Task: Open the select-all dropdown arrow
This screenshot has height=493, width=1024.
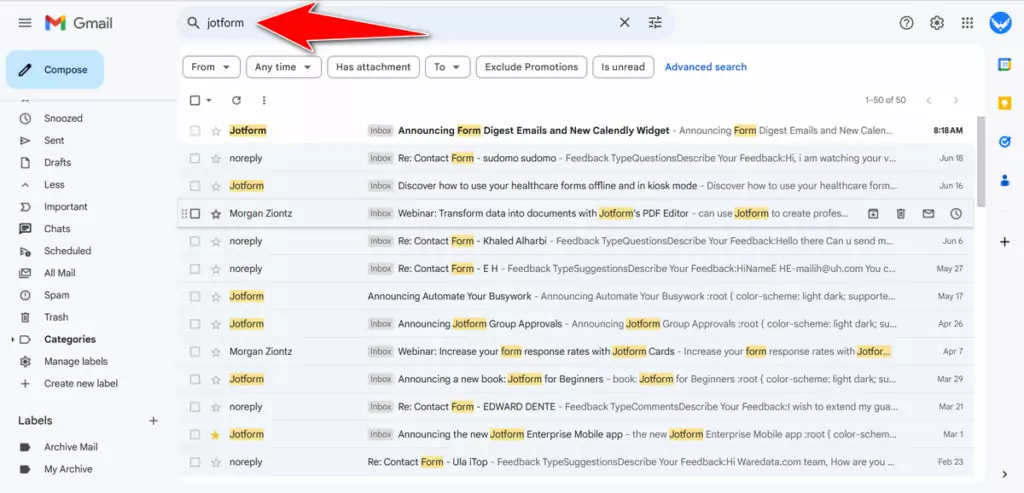Action: [x=209, y=101]
